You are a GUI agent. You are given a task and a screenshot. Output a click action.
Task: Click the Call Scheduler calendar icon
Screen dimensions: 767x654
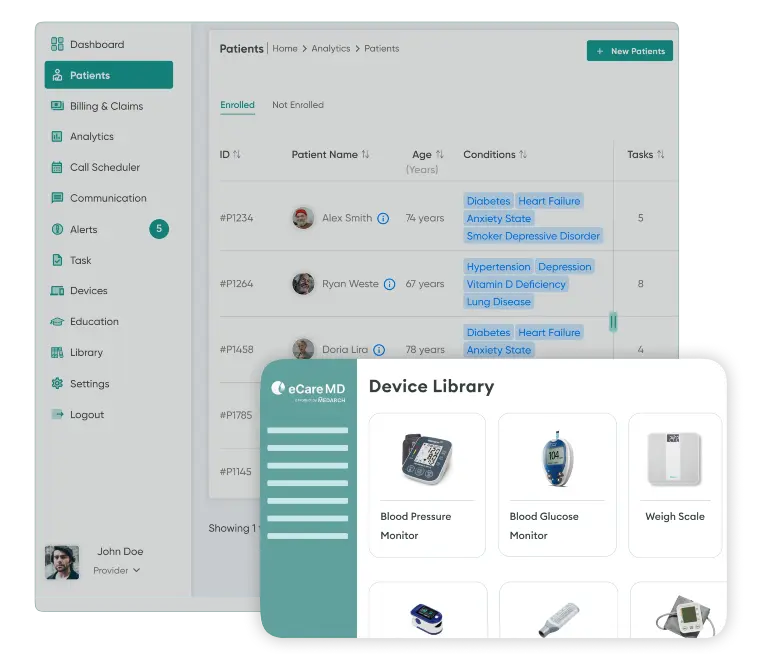(57, 167)
